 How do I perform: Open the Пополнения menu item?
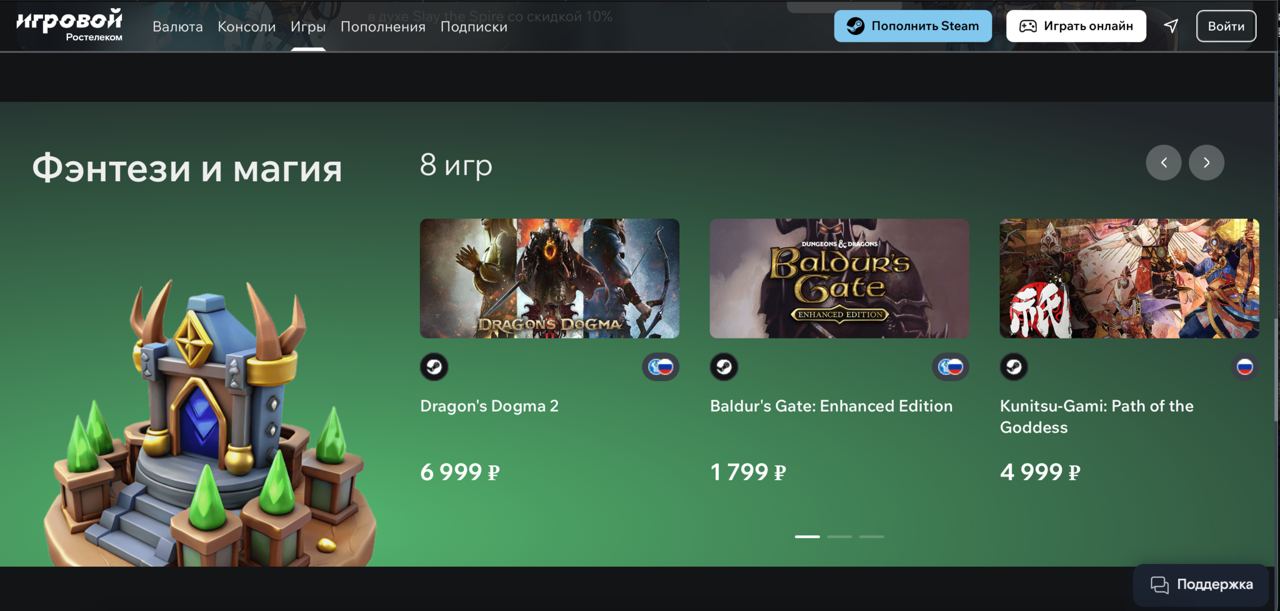pyautogui.click(x=383, y=27)
